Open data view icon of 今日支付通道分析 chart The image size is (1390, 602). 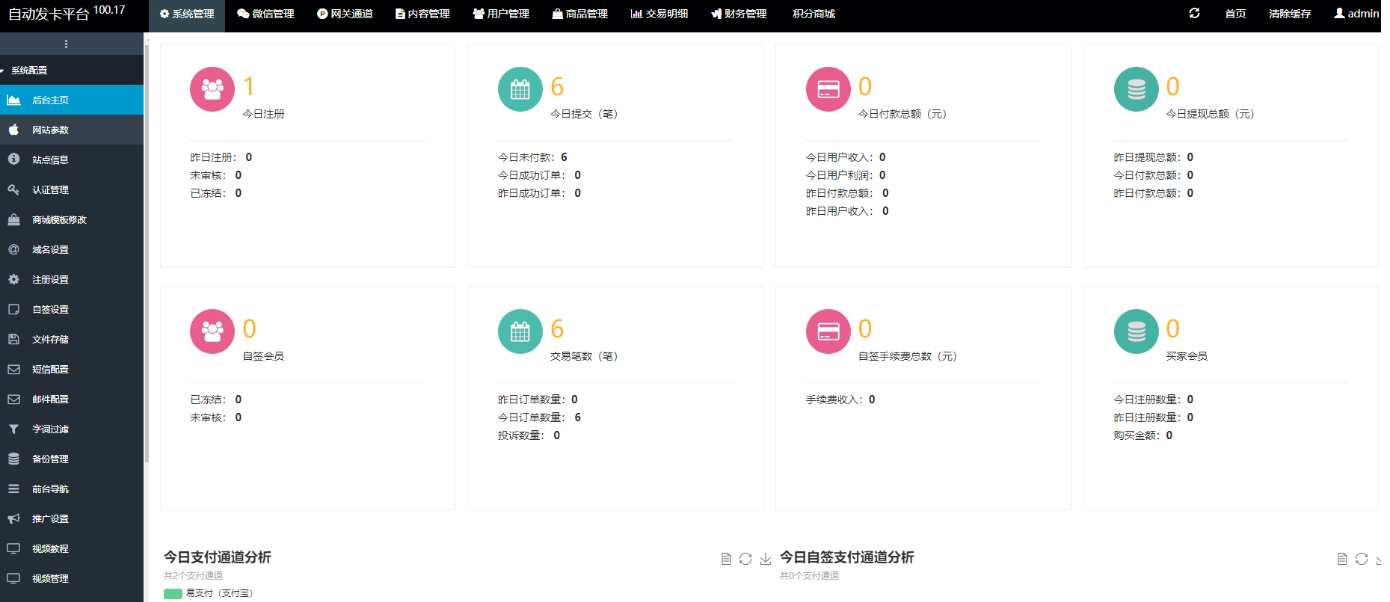[x=727, y=559]
